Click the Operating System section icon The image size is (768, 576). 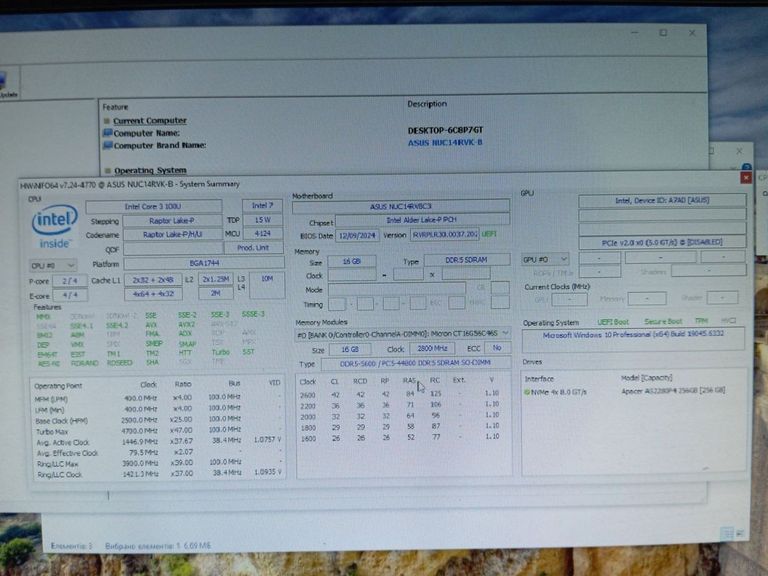click(x=106, y=171)
